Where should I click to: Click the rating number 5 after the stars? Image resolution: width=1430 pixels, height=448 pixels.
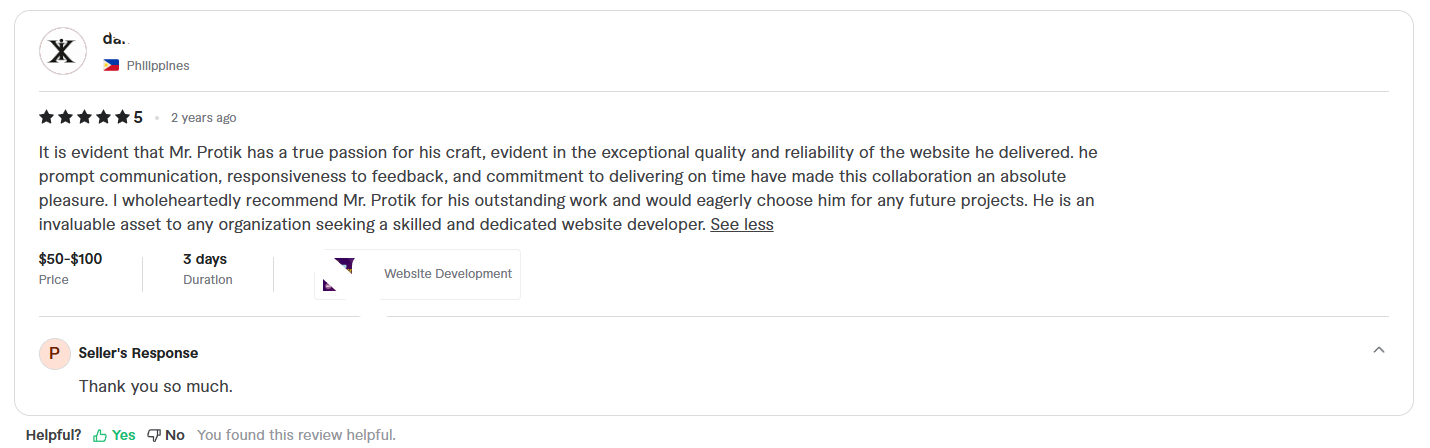[138, 117]
